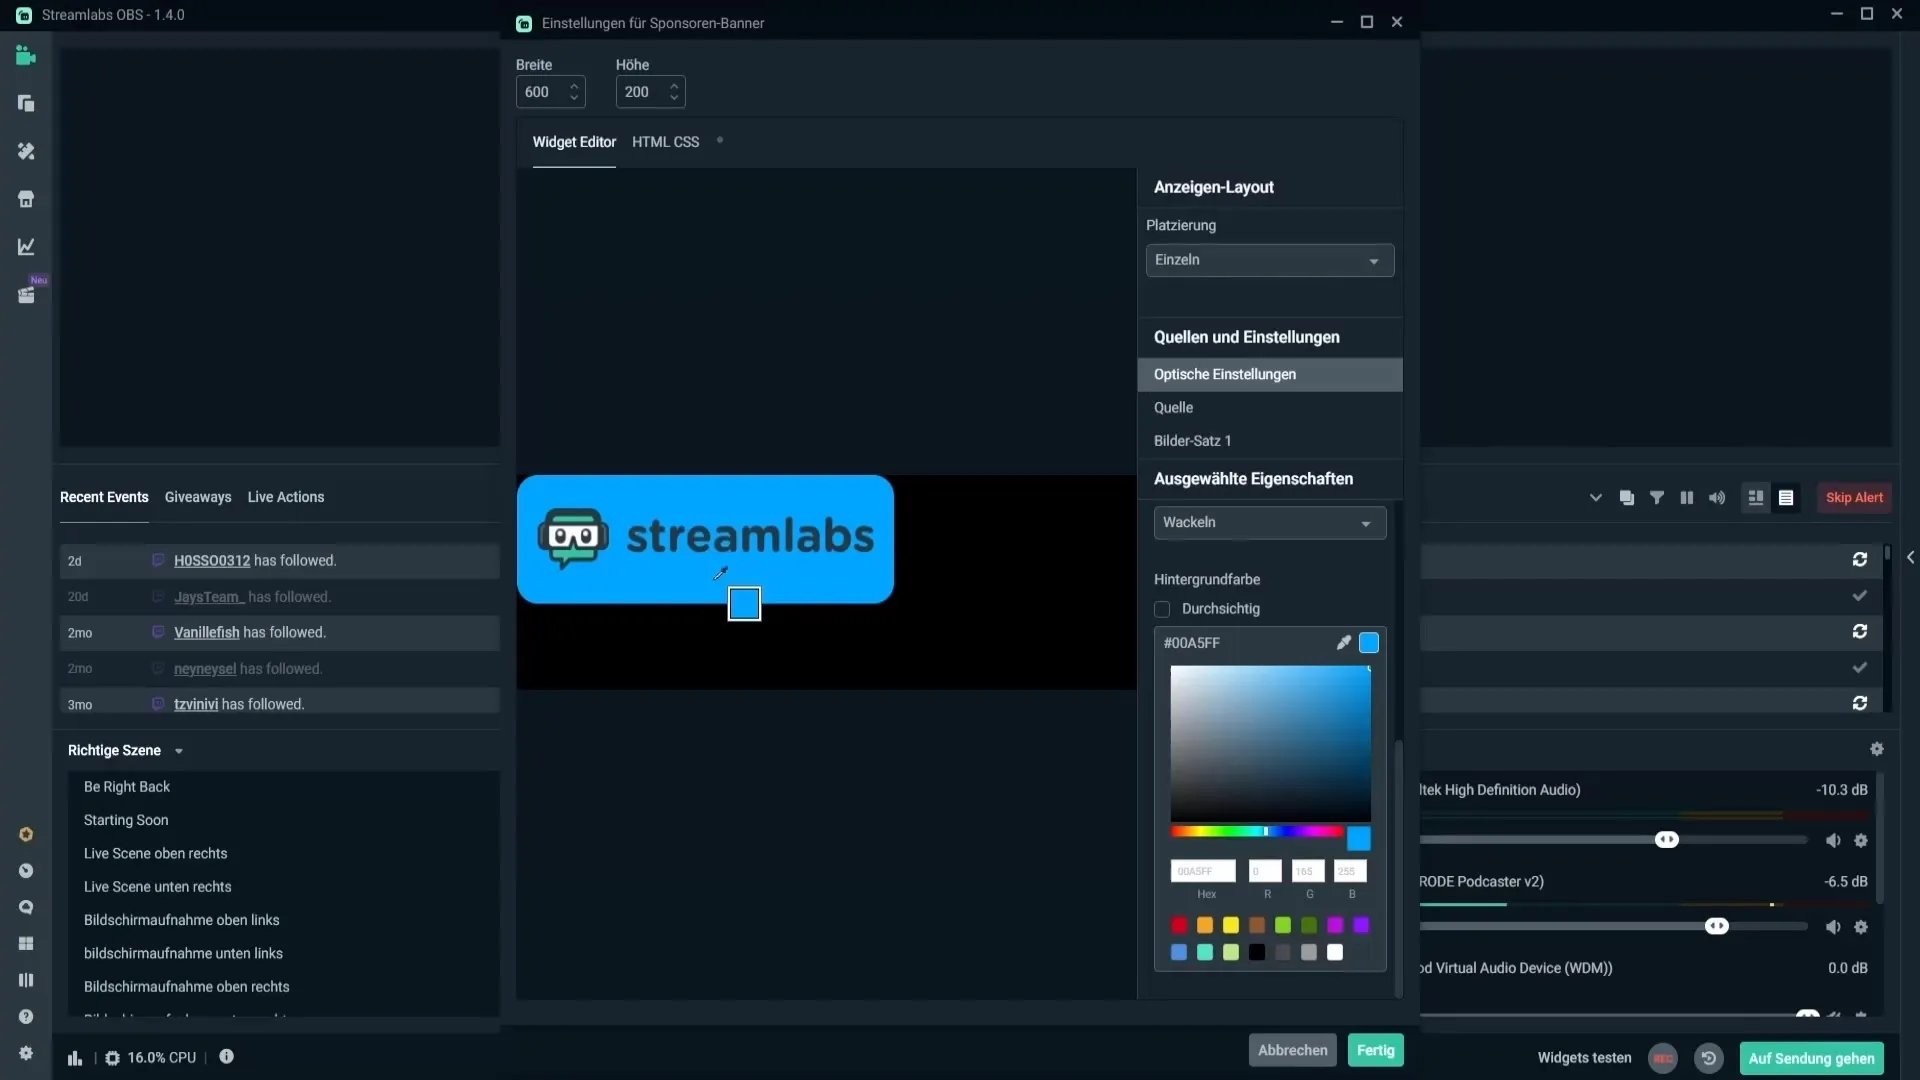
Task: Open the App Store icon in the sidebar
Action: (26, 199)
